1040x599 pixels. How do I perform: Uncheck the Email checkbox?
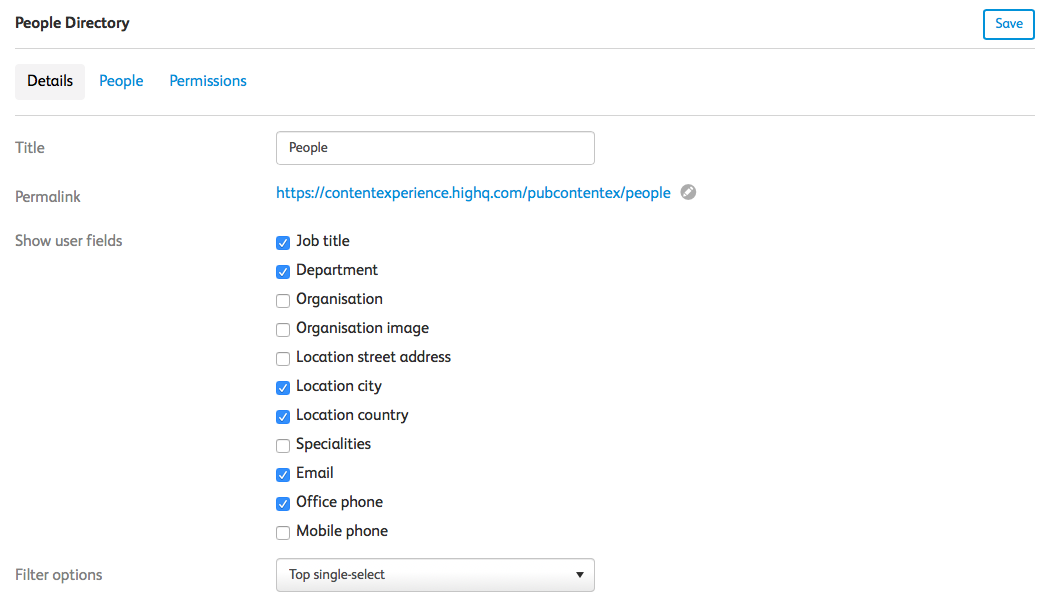click(x=283, y=475)
